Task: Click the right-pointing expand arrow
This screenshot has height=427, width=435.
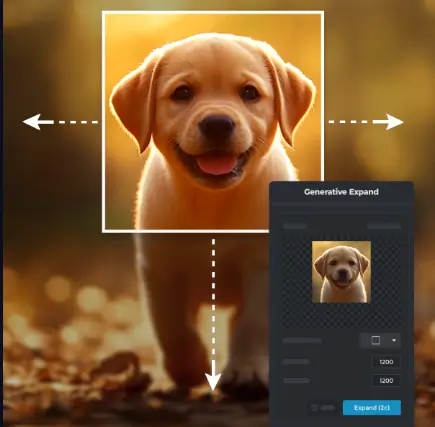Action: [x=388, y=122]
